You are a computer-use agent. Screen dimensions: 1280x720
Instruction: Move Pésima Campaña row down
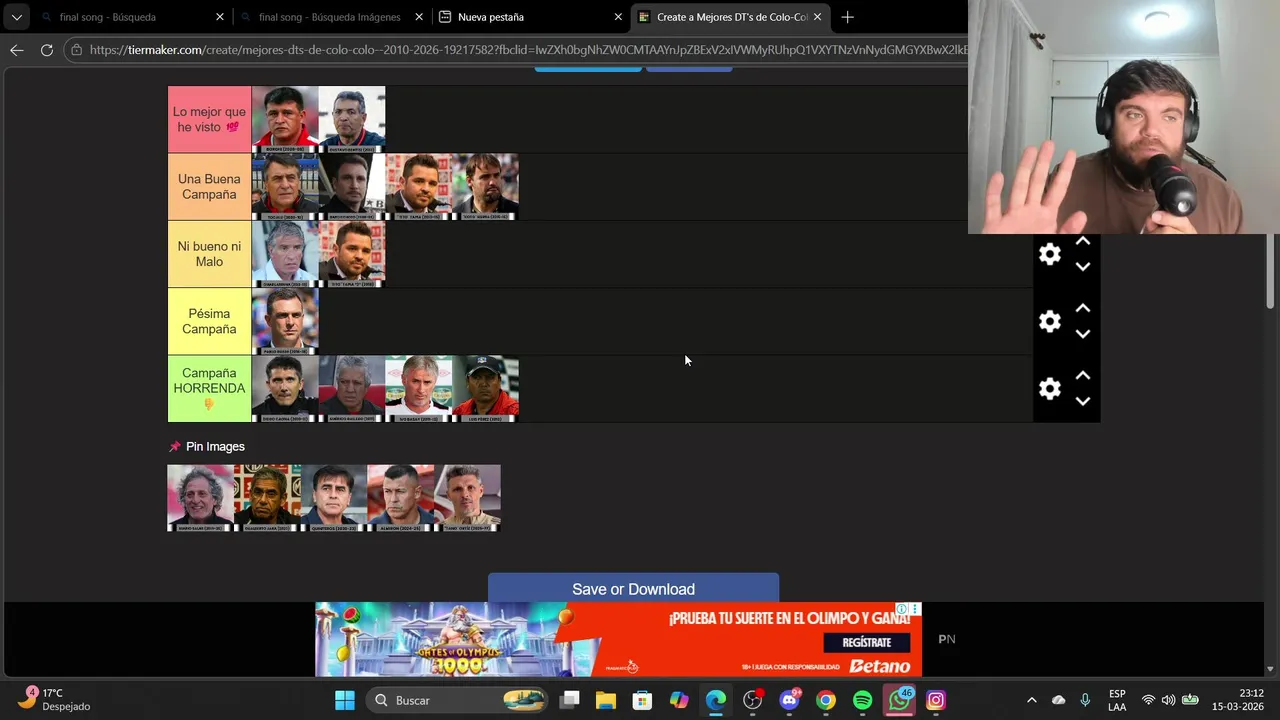click(x=1083, y=334)
